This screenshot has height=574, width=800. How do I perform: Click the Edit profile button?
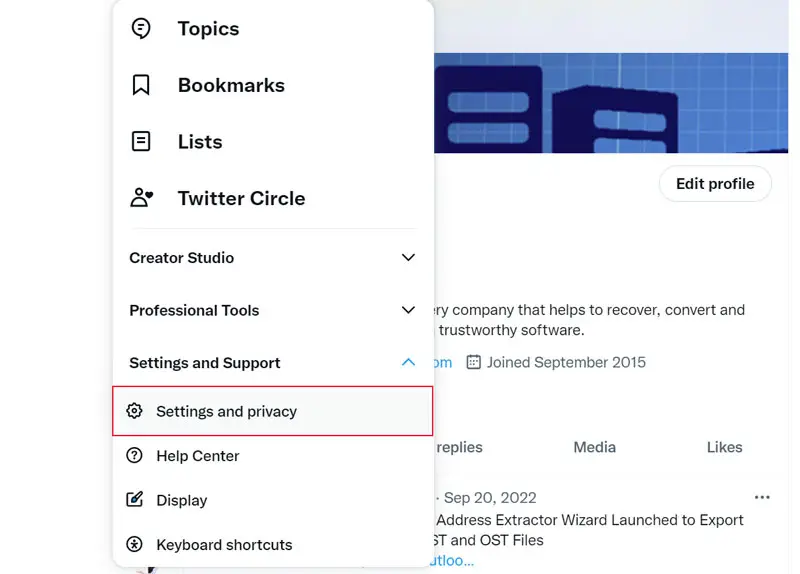[x=715, y=184]
